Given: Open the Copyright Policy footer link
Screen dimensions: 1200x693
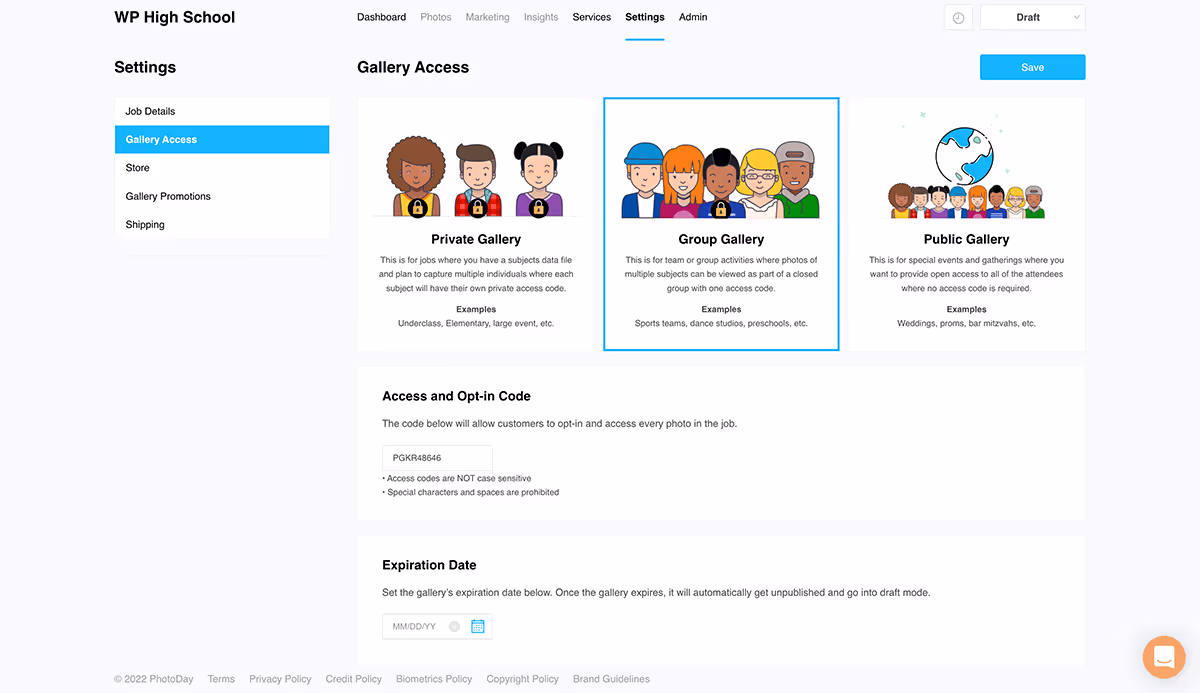Looking at the screenshot, I should click(523, 679).
